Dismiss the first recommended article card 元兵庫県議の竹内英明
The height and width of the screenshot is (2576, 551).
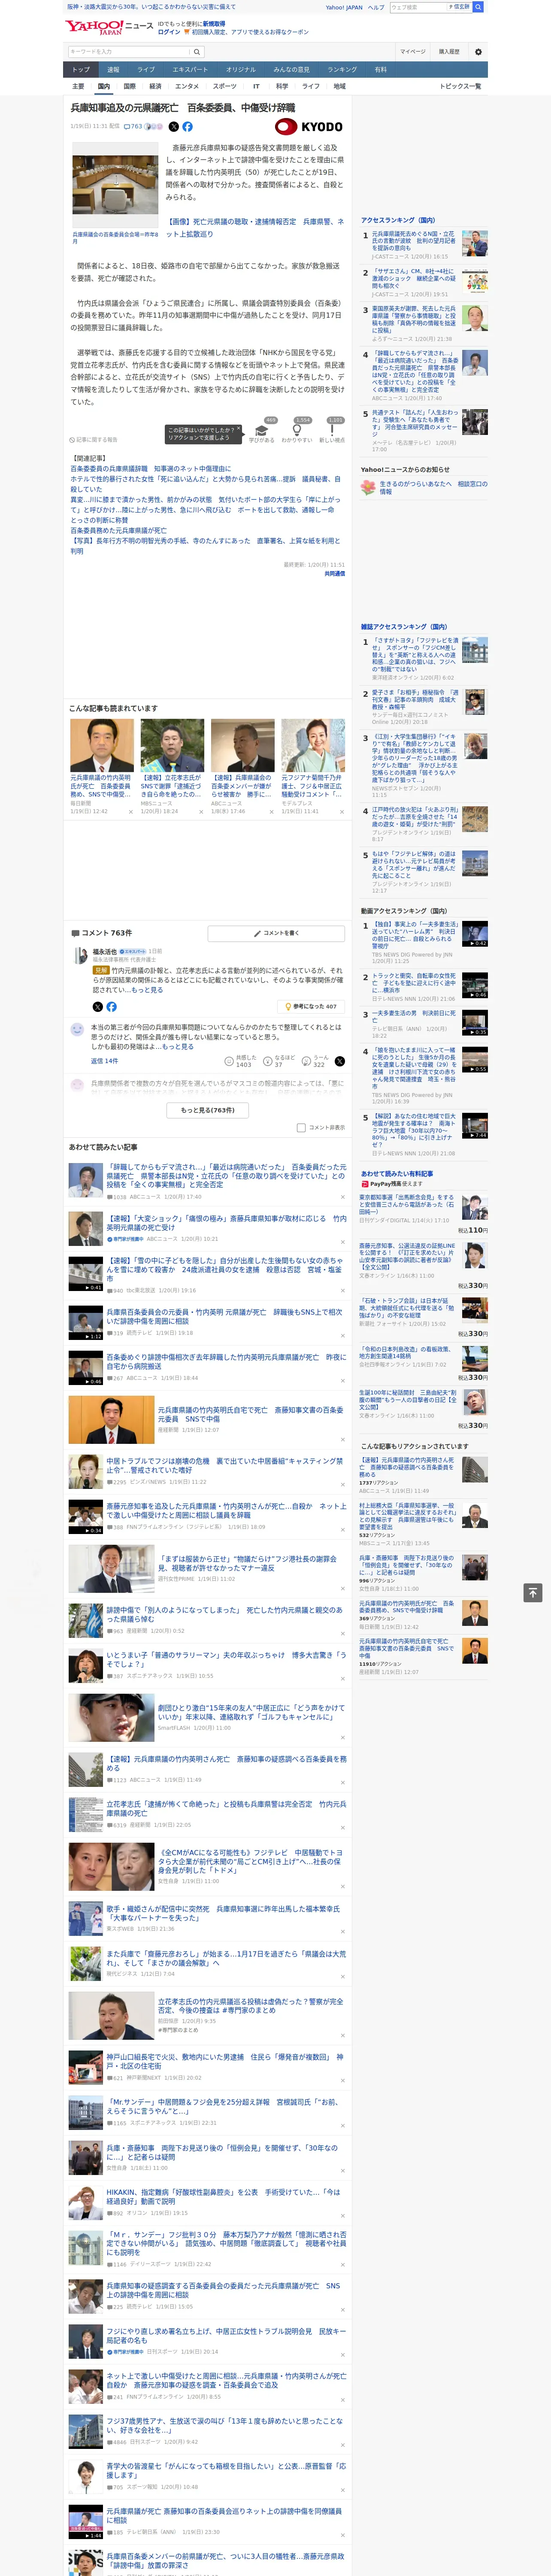point(130,812)
